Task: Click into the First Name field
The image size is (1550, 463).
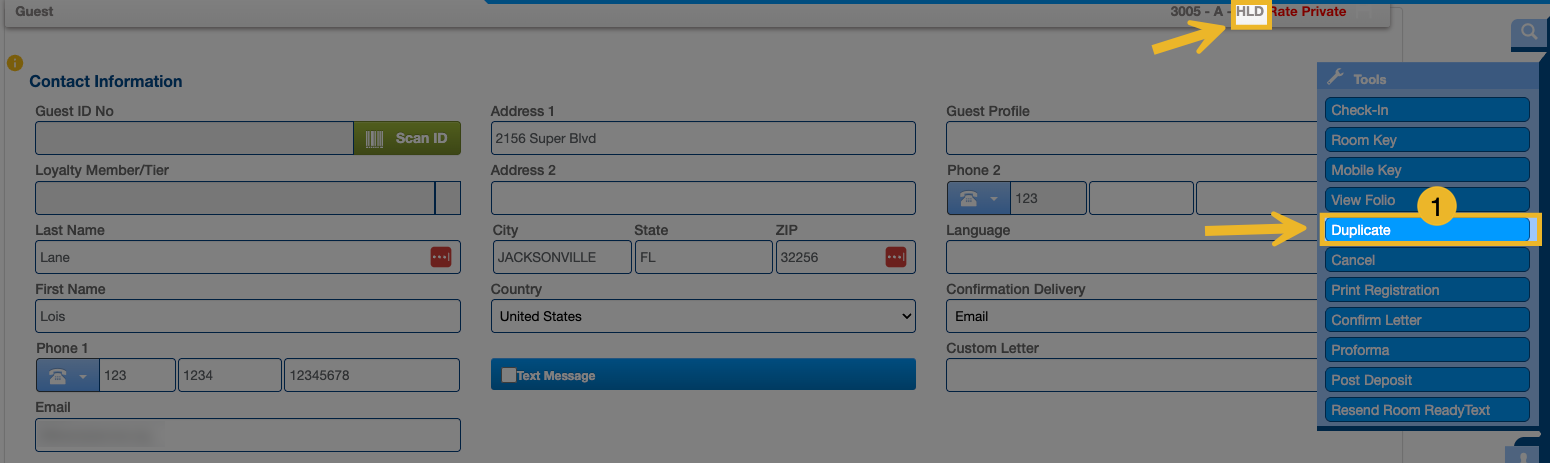Action: (x=247, y=316)
